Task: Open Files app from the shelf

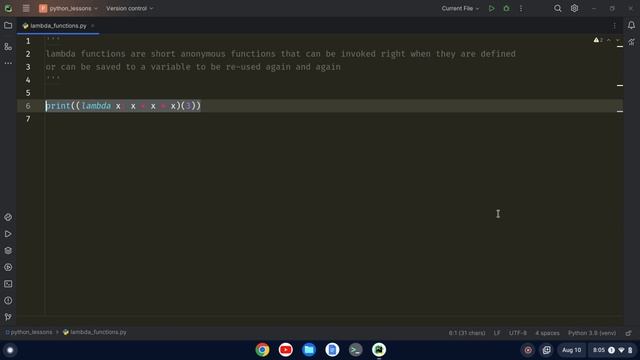Action: (309, 350)
